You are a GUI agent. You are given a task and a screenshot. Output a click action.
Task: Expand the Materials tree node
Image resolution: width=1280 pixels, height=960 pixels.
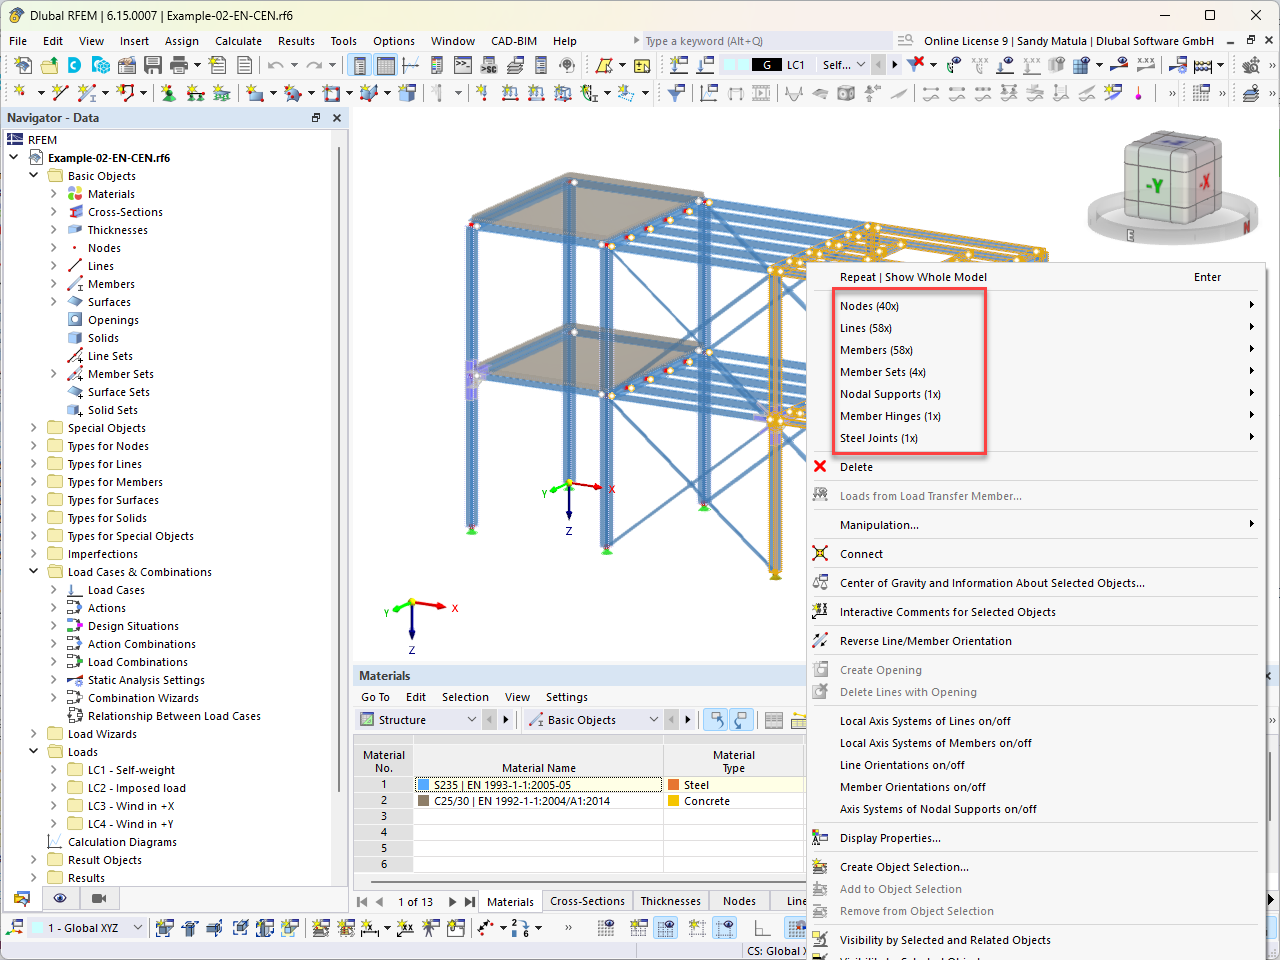[54, 194]
